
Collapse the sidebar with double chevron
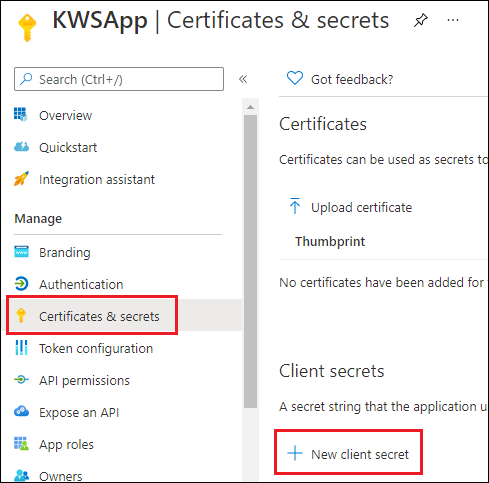(243, 79)
